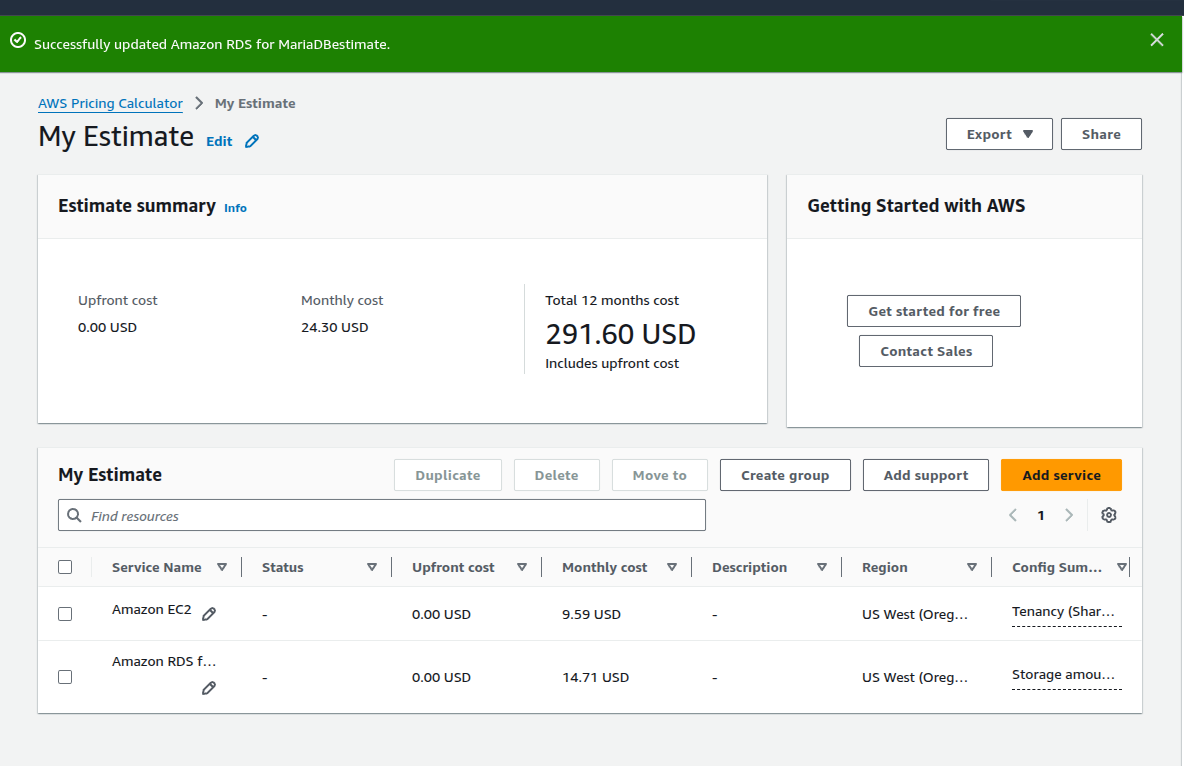Viewport: 1184px width, 766px height.
Task: Sort by Monthly cost column arrow
Action: point(671,567)
